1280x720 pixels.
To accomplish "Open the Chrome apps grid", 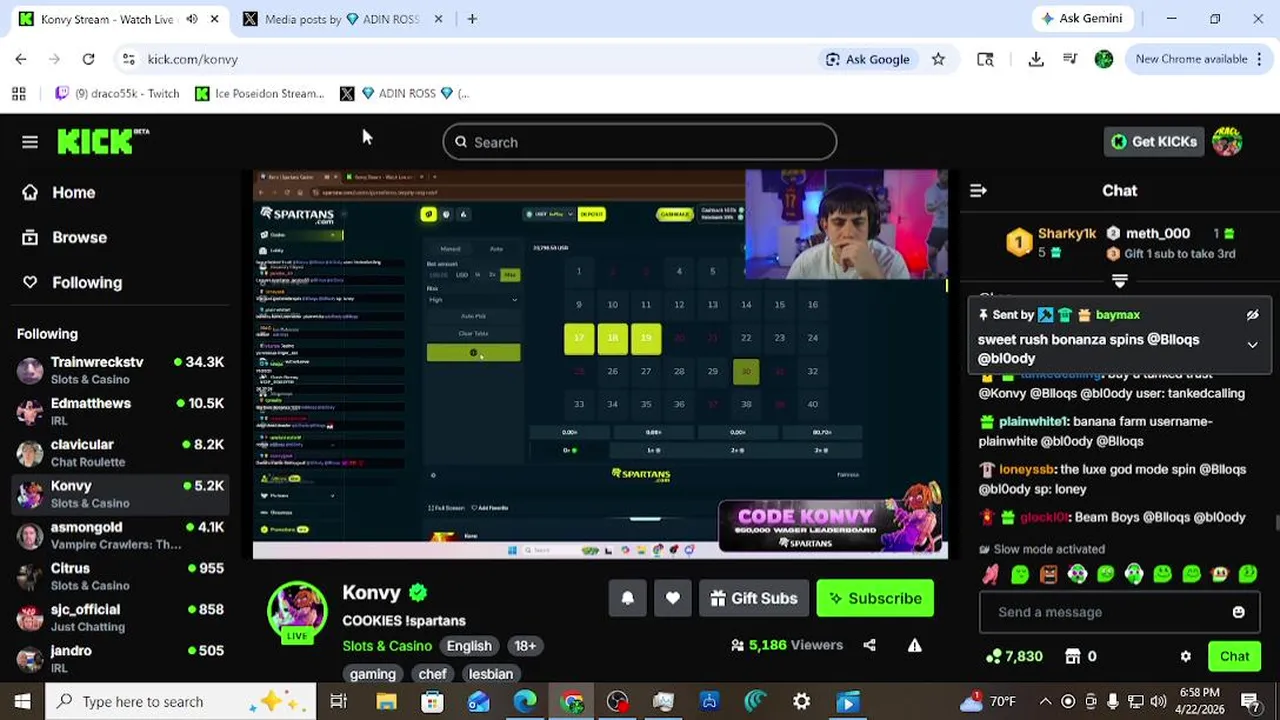I will (x=19, y=93).
